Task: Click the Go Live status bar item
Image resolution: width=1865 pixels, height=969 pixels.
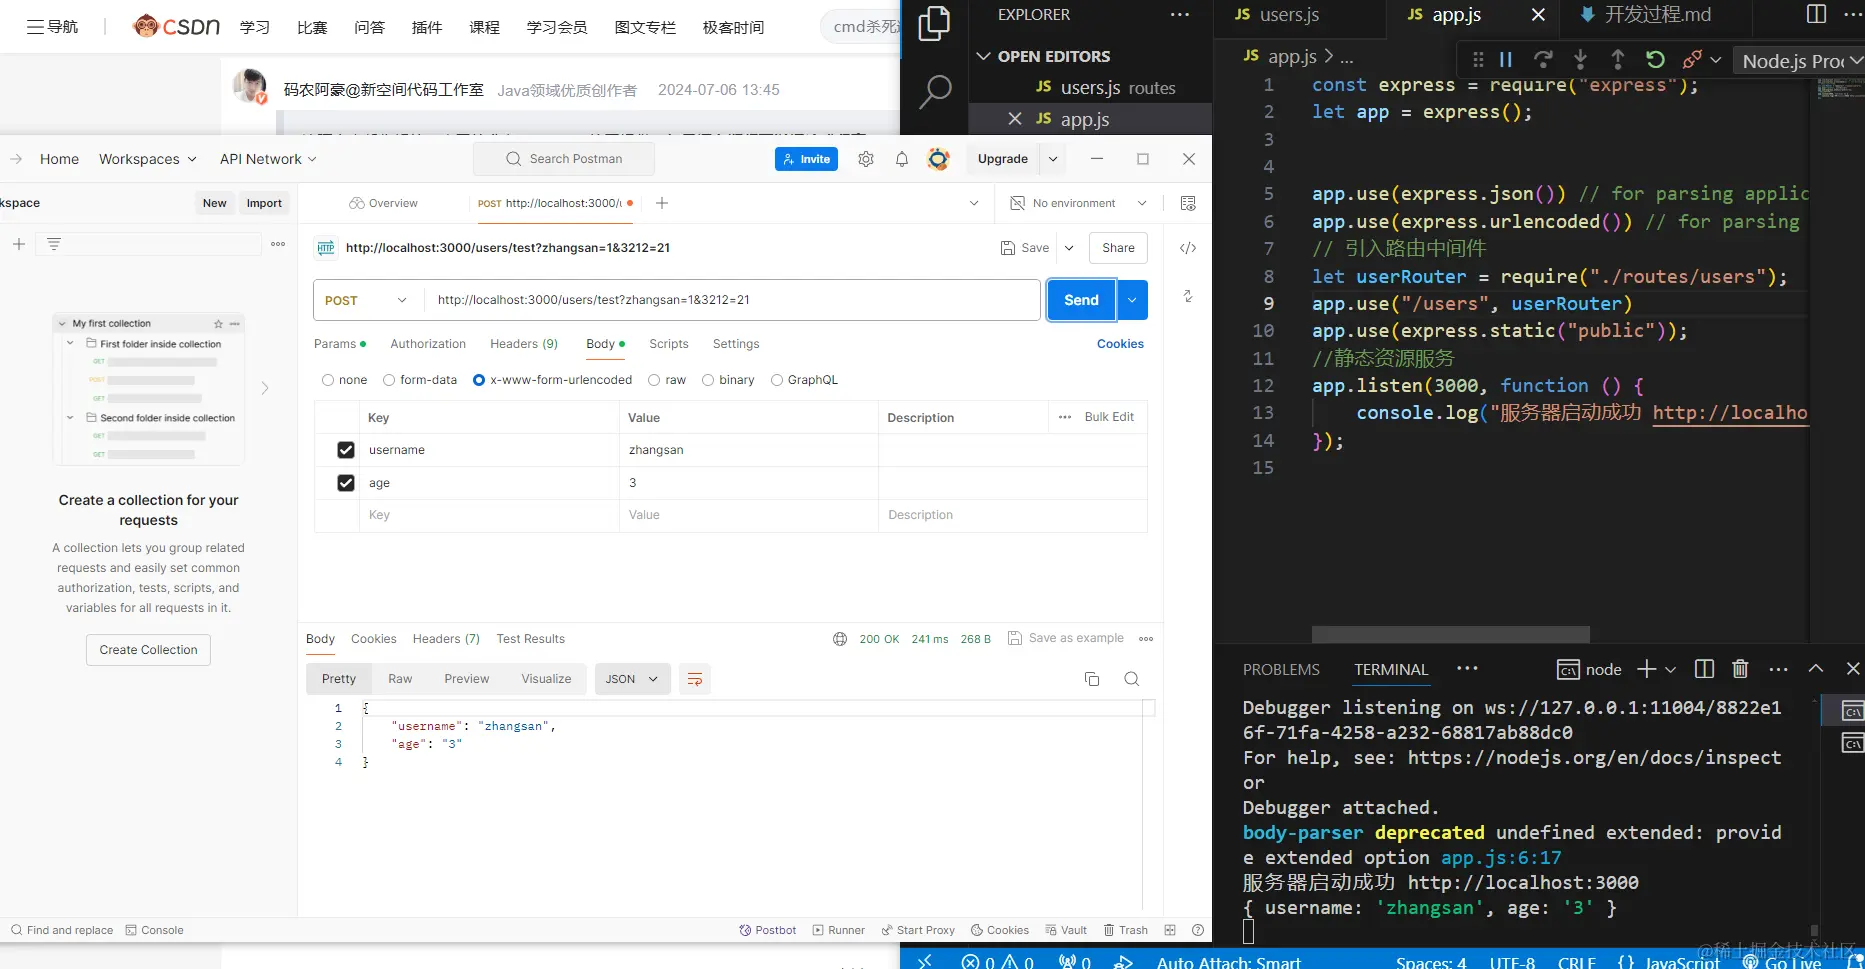Action: tap(1782, 961)
